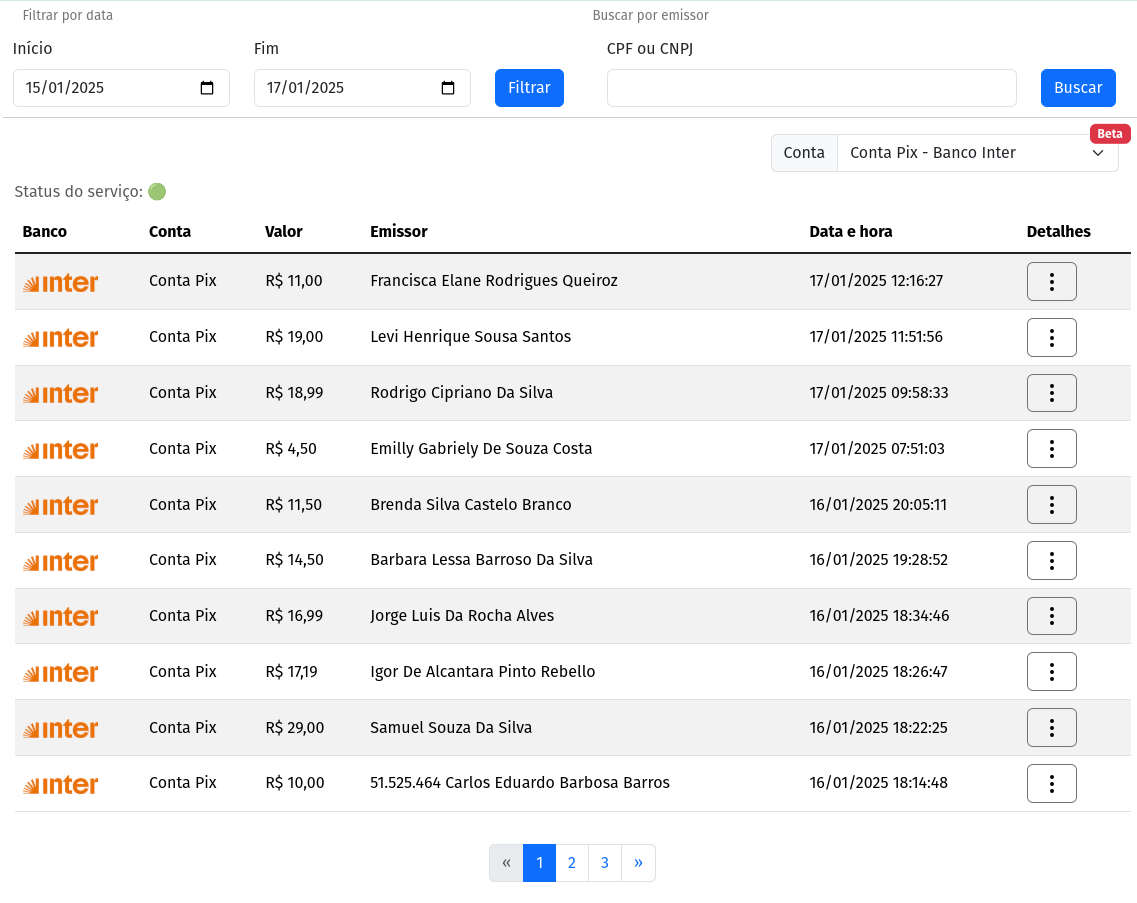Click the green service status indicator
The image size is (1137, 903).
click(157, 191)
